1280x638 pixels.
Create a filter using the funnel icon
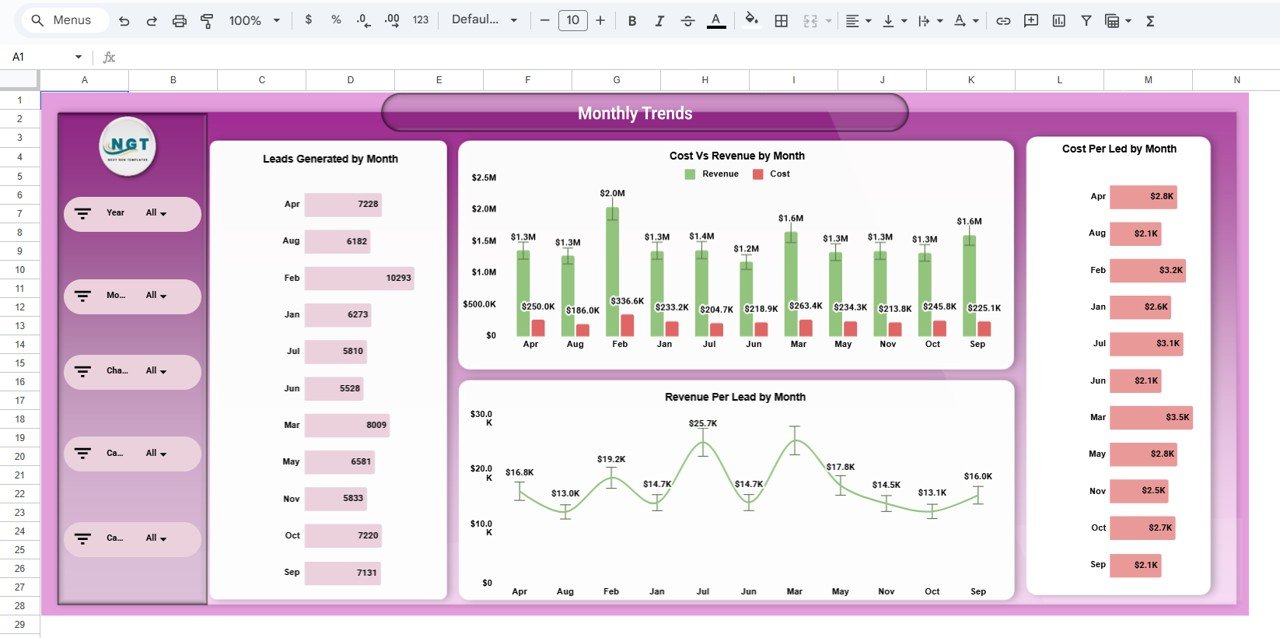coord(1085,19)
